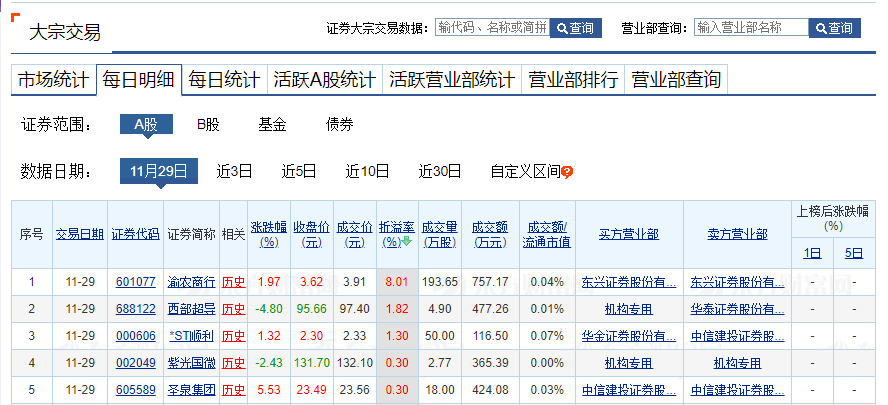This screenshot has width=888, height=405.
Task: Open the 活跃A股统计 tab
Action: [324, 80]
